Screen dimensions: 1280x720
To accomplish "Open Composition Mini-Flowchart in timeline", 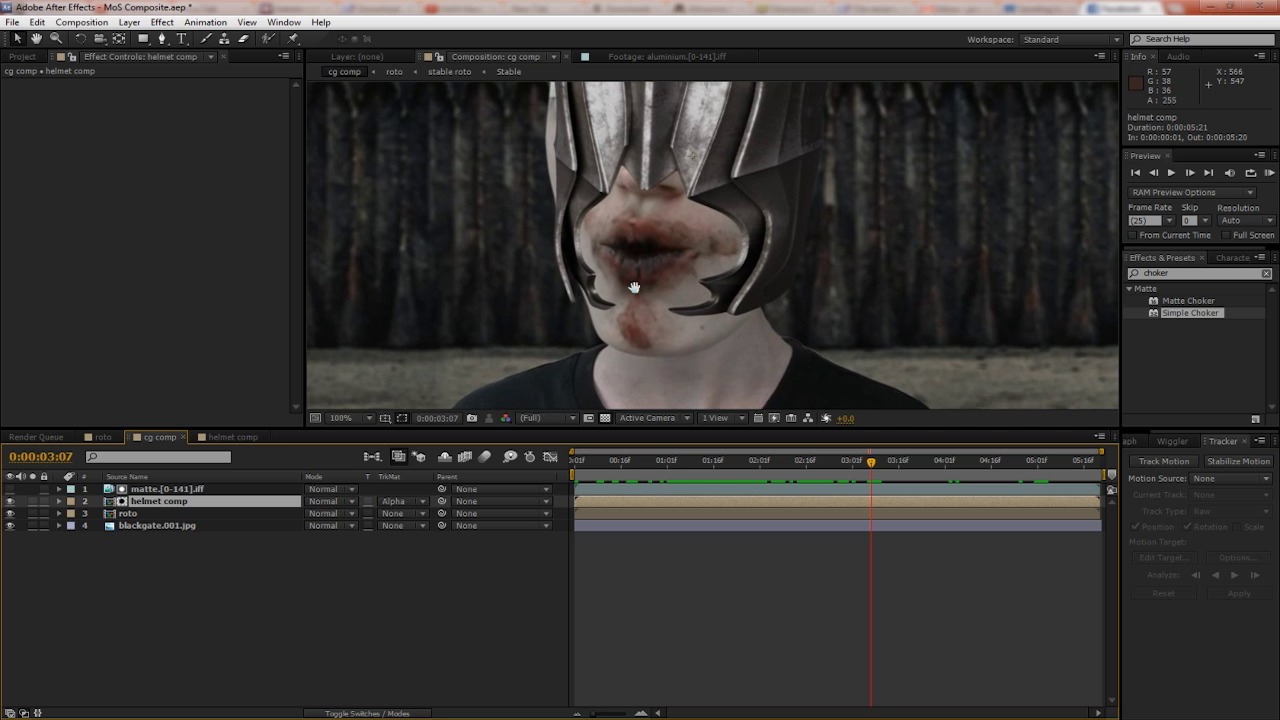I will 372,457.
